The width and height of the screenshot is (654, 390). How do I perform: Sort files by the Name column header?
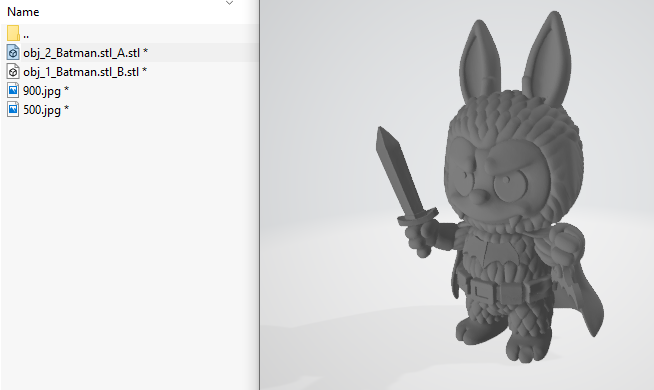click(x=23, y=12)
